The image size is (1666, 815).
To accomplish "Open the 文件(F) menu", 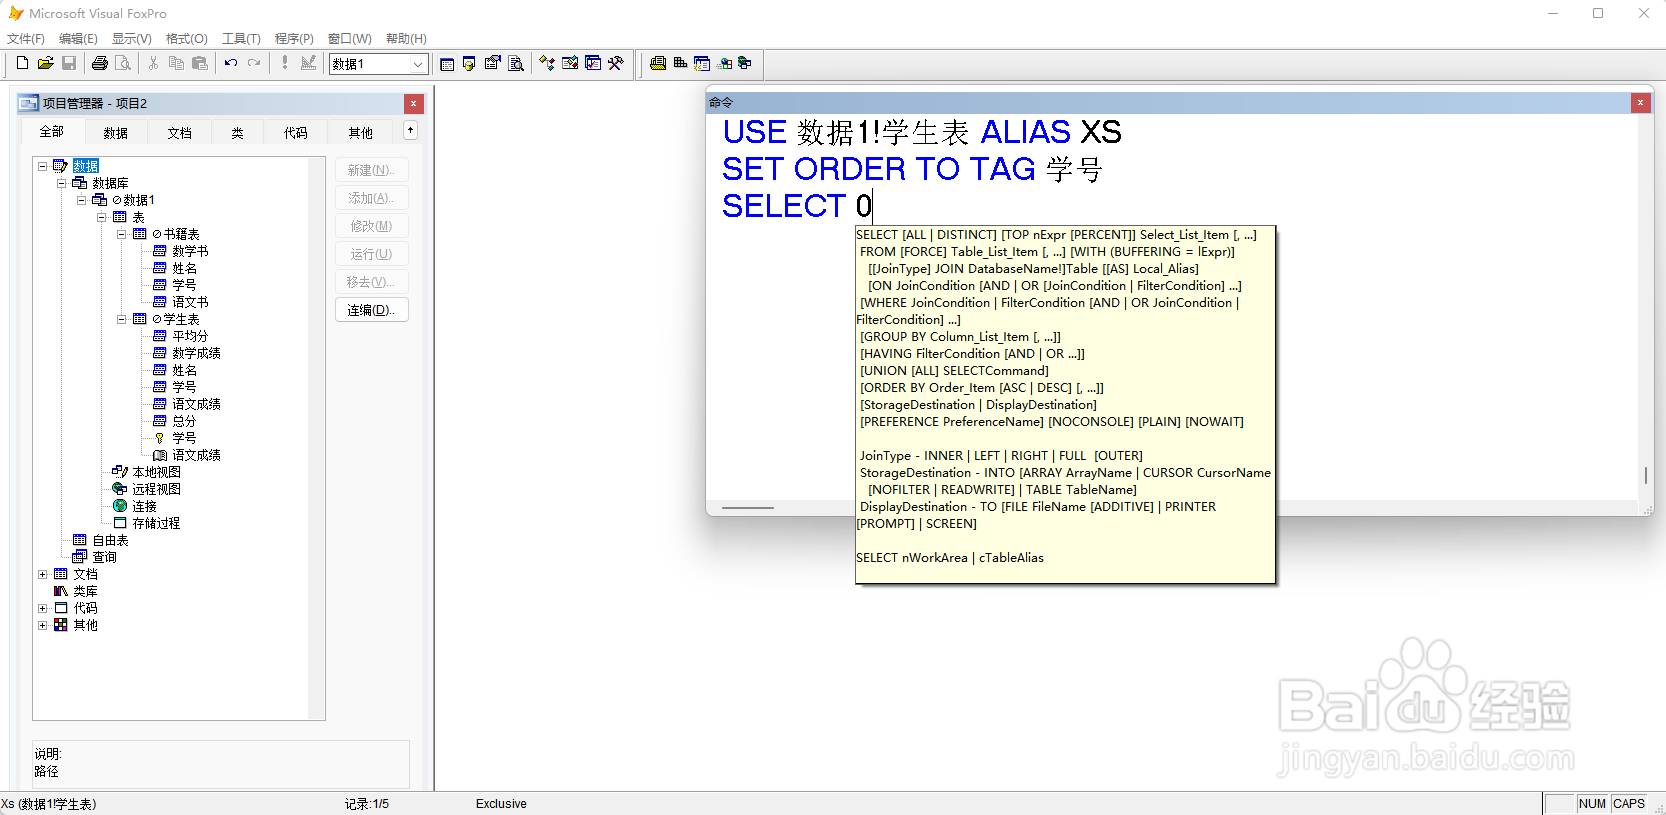I will click(26, 39).
